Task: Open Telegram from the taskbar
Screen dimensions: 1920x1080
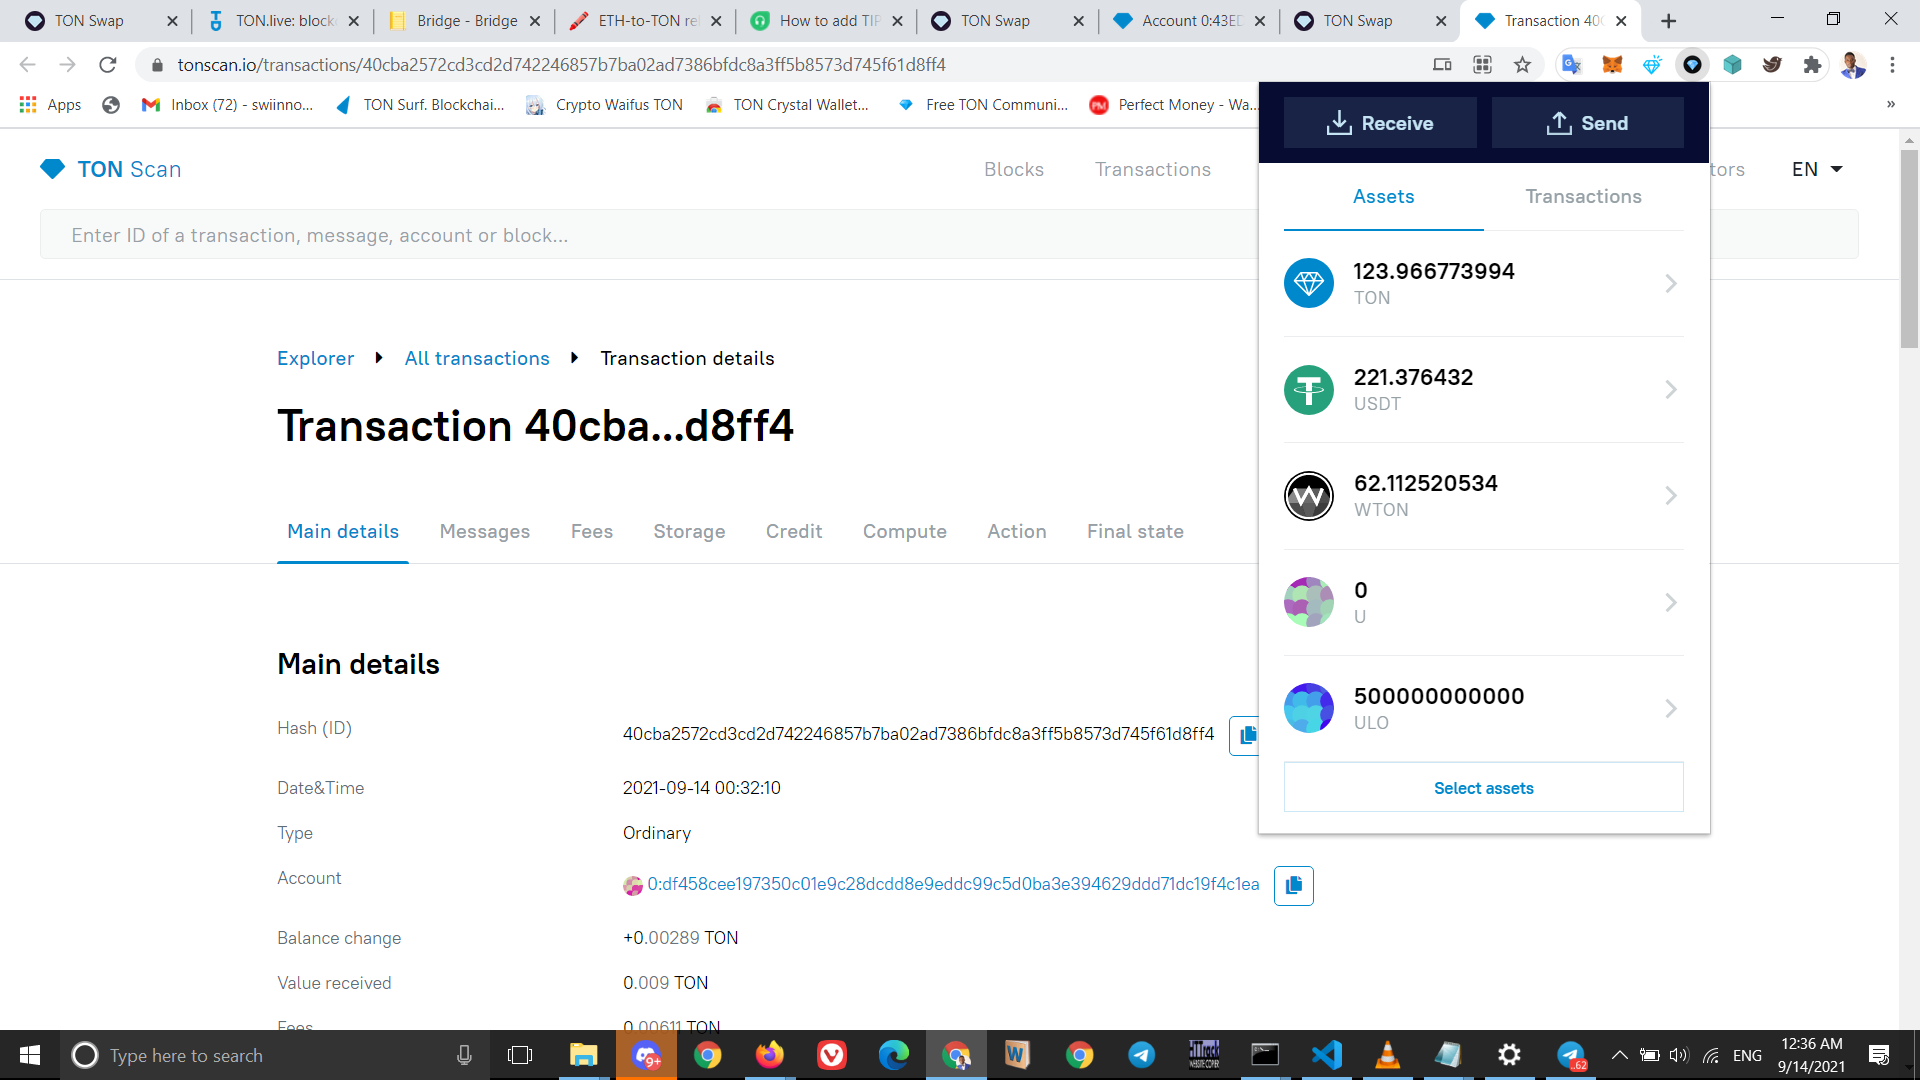Action: pos(1141,1055)
